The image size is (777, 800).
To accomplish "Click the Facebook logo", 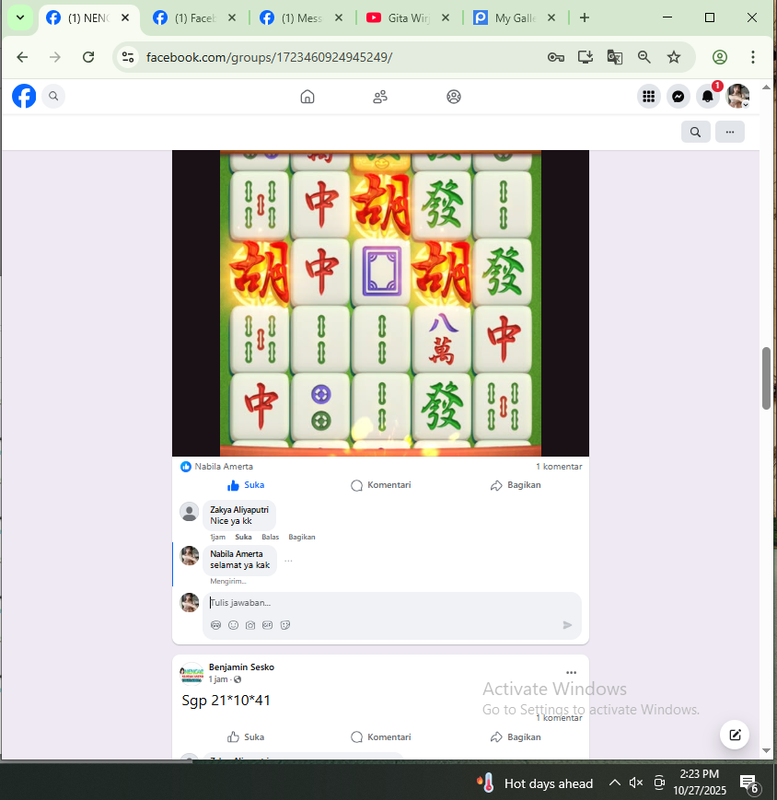I will (24, 96).
